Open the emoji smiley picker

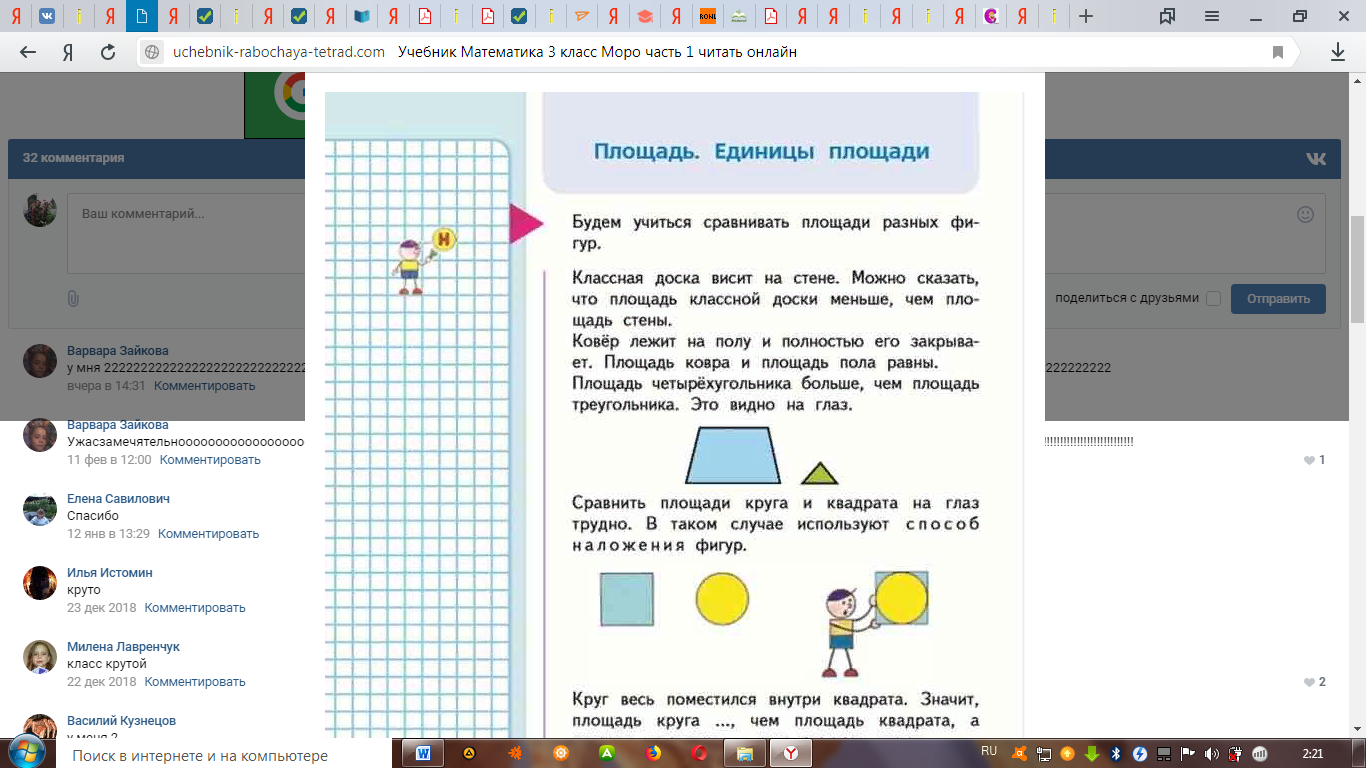(1305, 214)
